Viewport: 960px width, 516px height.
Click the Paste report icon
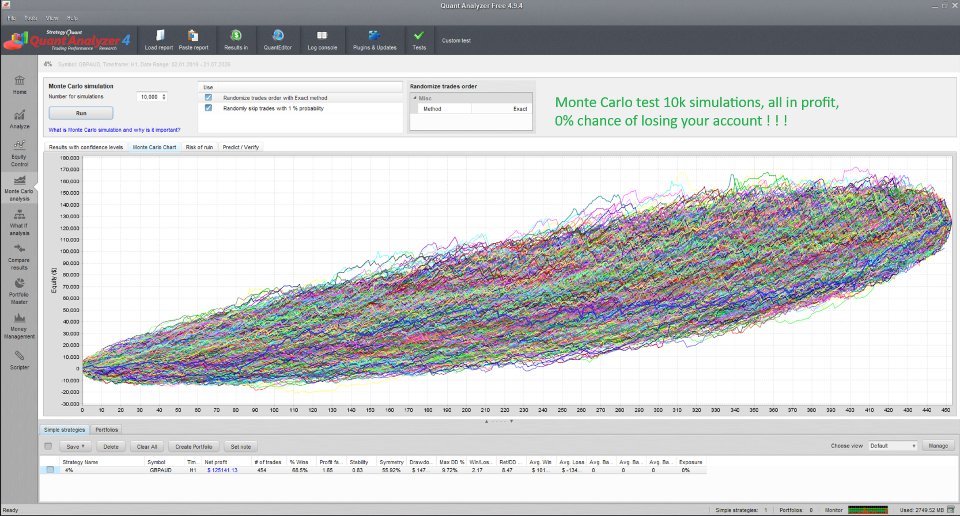pos(193,40)
